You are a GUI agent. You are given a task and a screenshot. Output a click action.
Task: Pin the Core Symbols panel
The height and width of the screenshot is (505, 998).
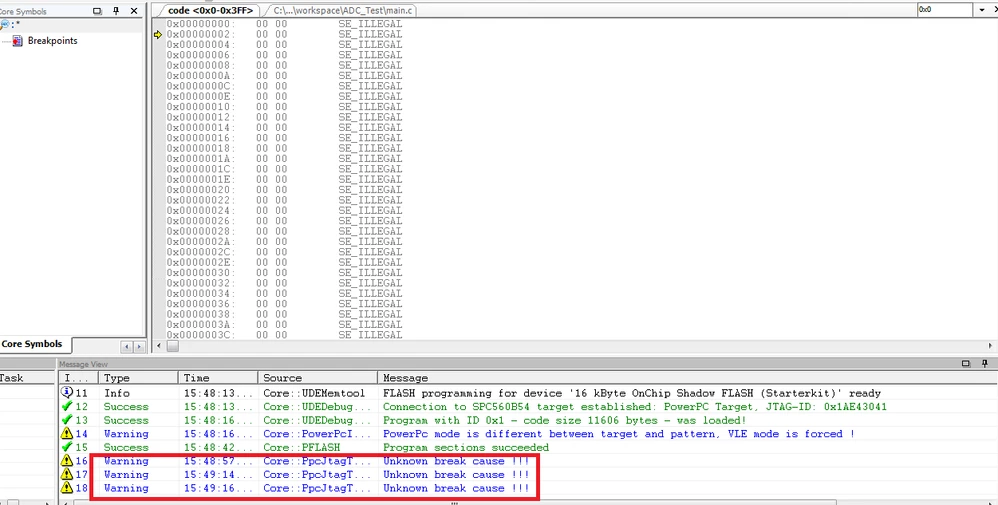click(x=116, y=11)
